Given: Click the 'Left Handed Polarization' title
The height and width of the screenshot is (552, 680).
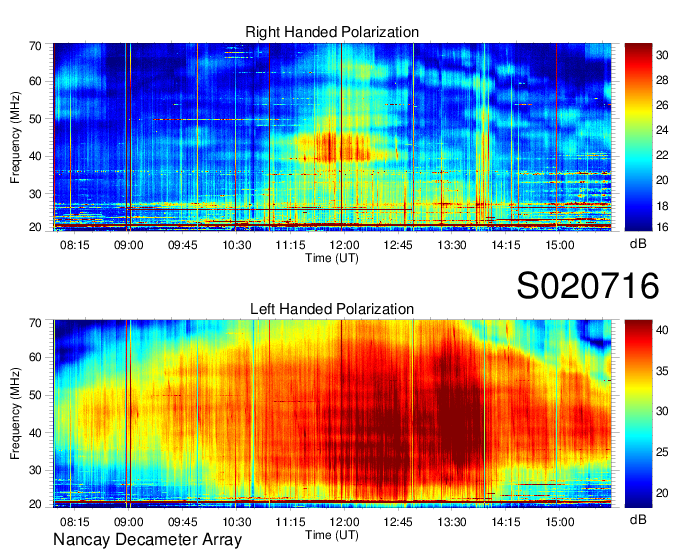Looking at the screenshot, I should click(332, 309).
